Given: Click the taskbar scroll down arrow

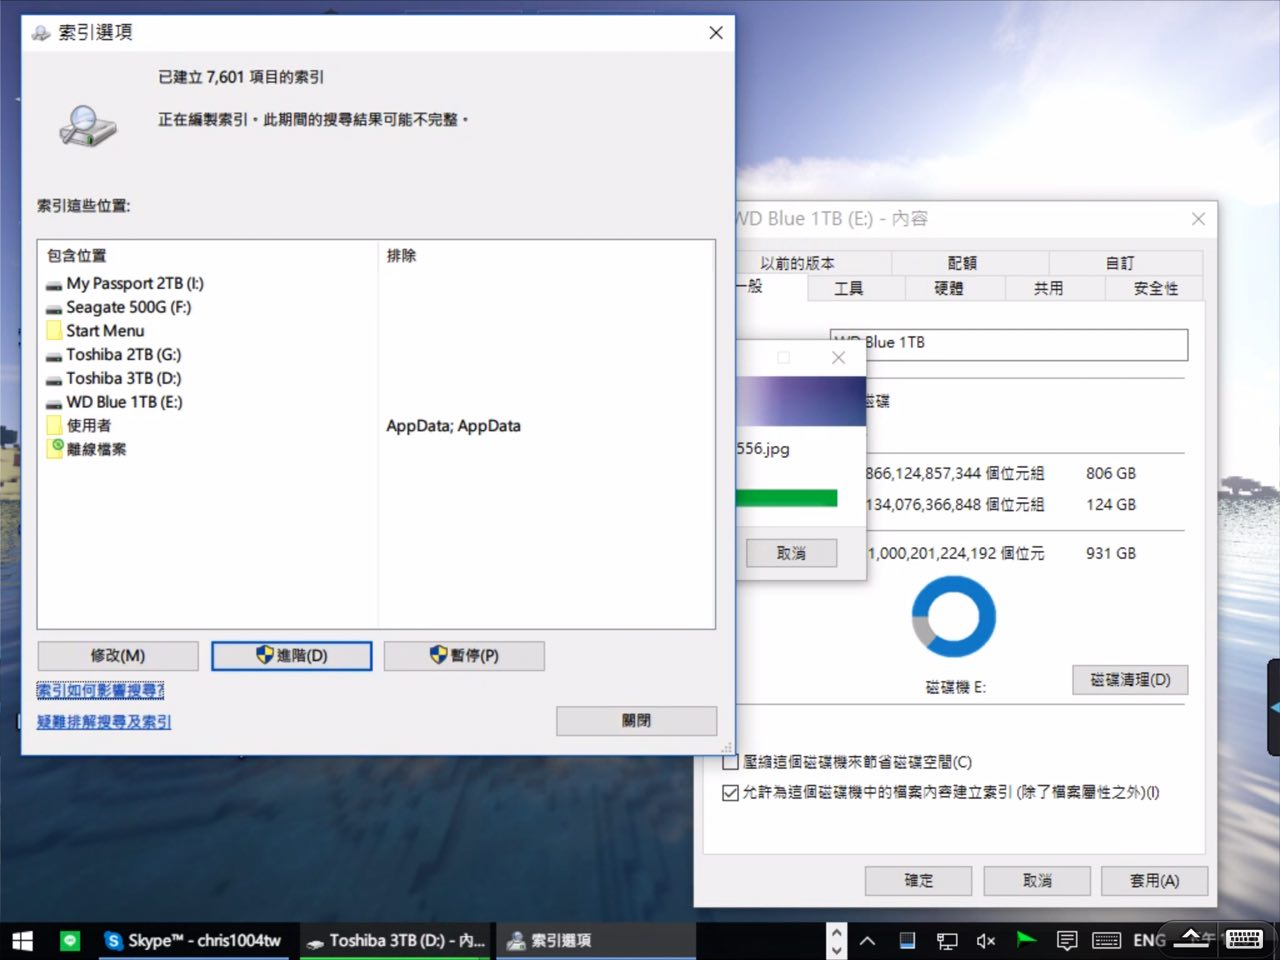Looking at the screenshot, I should 836,950.
